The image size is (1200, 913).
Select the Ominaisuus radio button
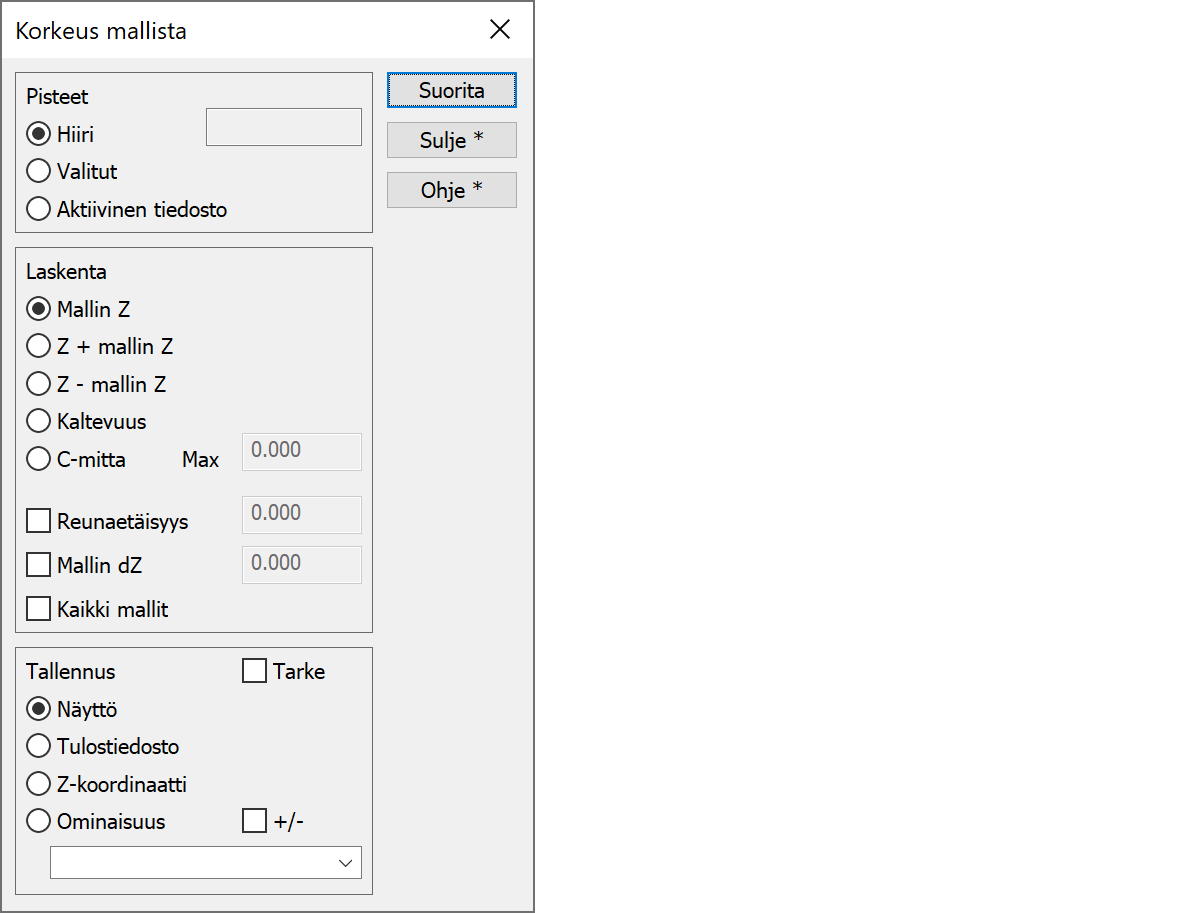[39, 822]
